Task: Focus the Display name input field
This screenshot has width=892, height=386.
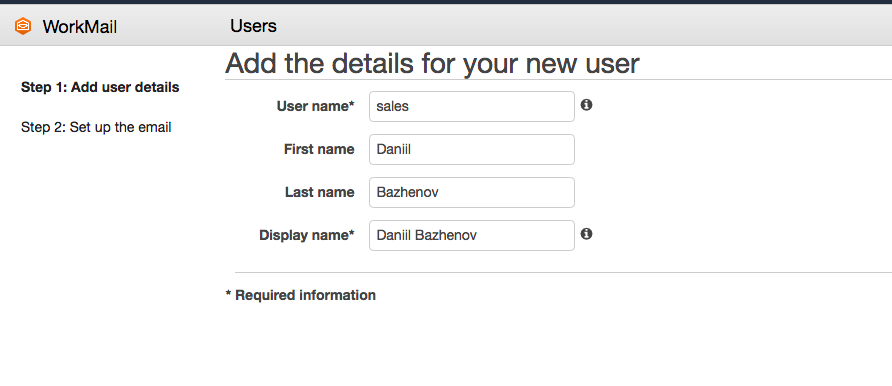Action: (x=472, y=235)
